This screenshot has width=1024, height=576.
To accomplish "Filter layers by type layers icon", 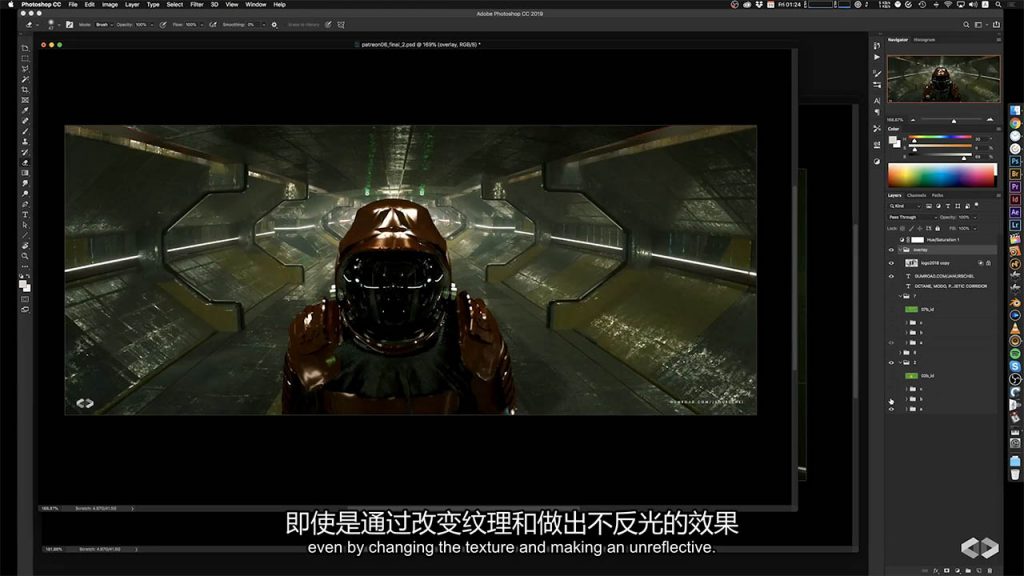I will click(948, 206).
